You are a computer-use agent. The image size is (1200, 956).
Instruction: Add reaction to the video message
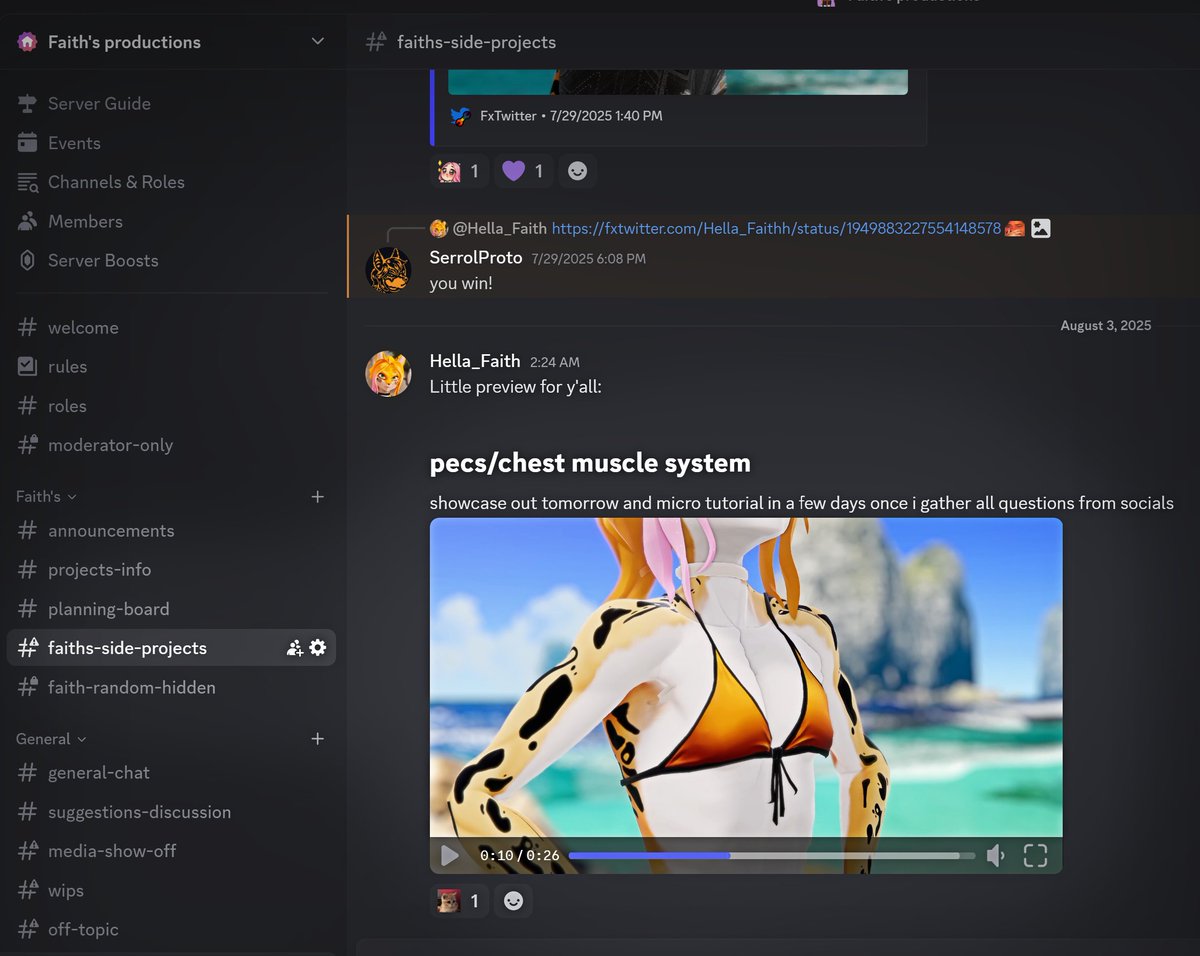(513, 901)
